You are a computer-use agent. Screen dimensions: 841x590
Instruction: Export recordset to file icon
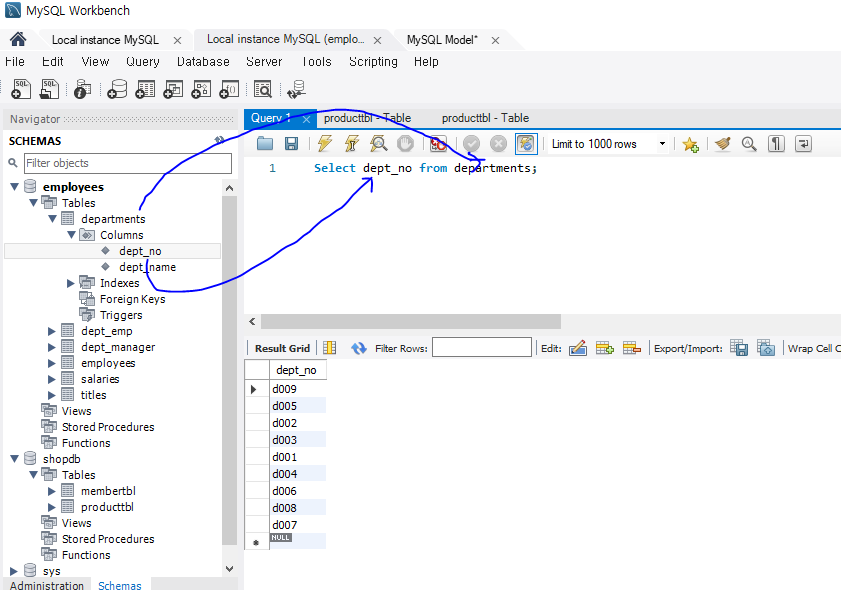[739, 349]
